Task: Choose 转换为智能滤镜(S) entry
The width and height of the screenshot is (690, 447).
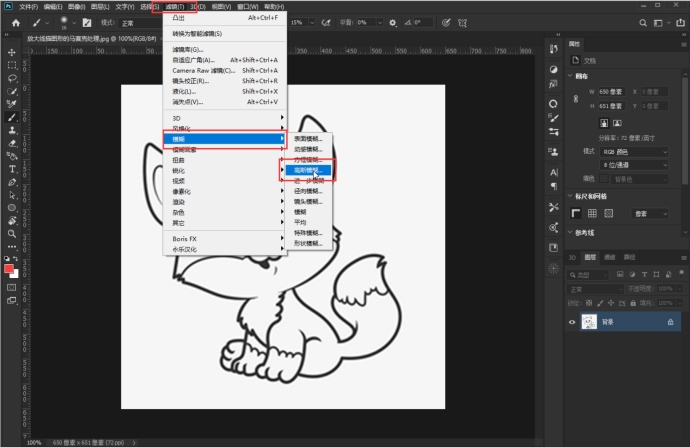Action: [225, 33]
